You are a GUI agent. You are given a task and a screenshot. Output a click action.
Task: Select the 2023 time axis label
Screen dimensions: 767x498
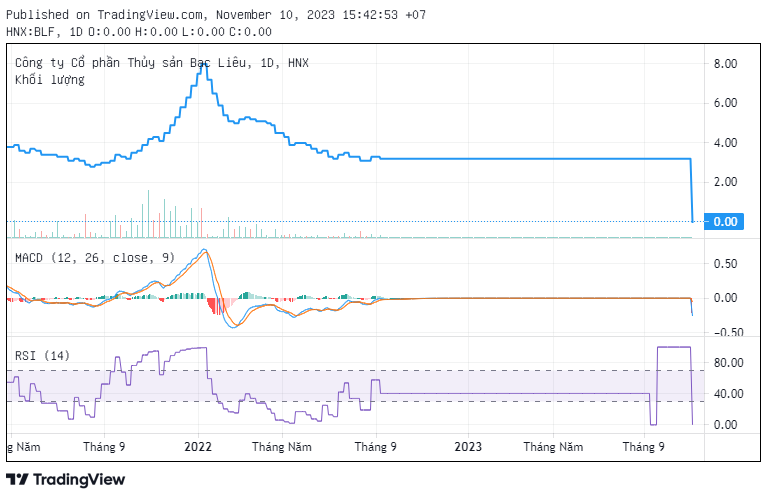[x=469, y=447]
